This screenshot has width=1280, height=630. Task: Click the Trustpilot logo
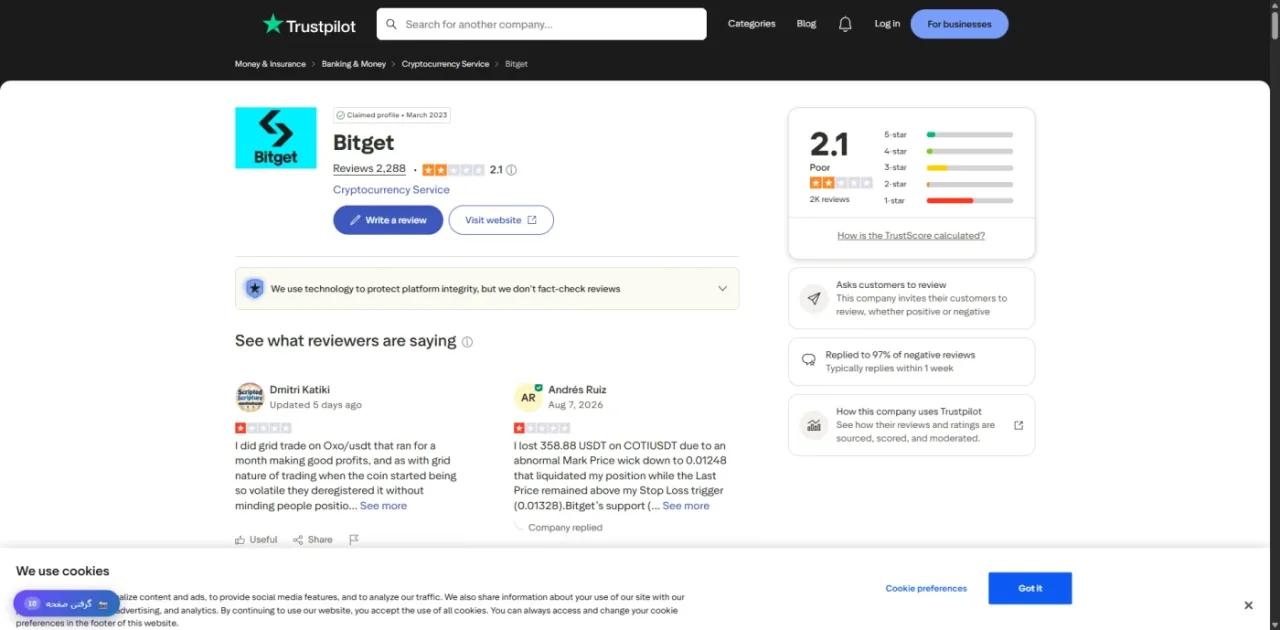309,24
